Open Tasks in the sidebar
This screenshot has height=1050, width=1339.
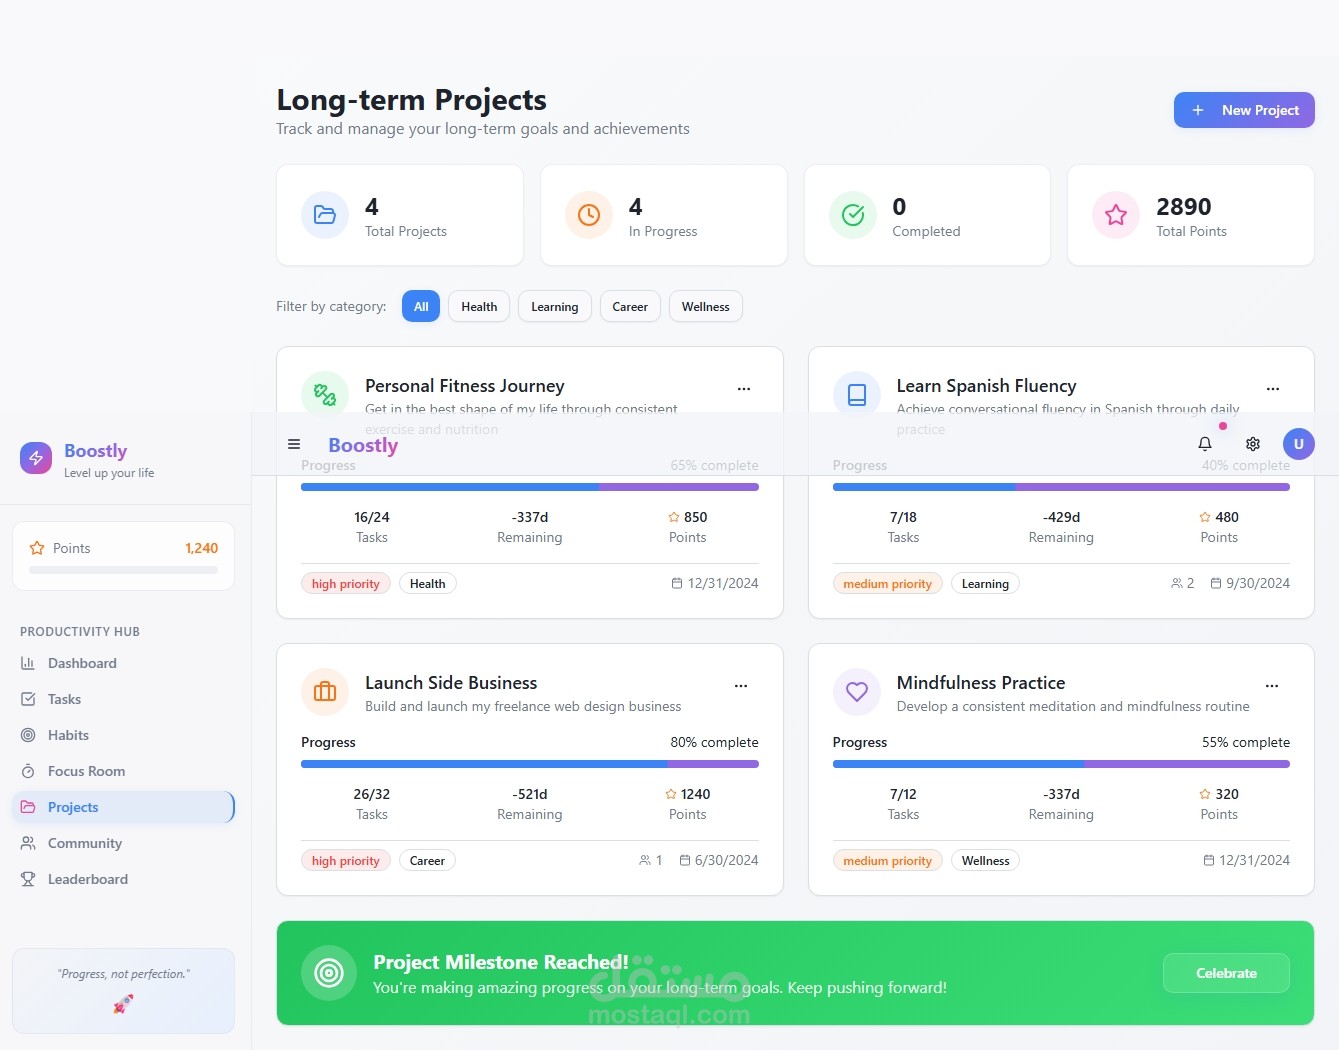click(x=123, y=699)
